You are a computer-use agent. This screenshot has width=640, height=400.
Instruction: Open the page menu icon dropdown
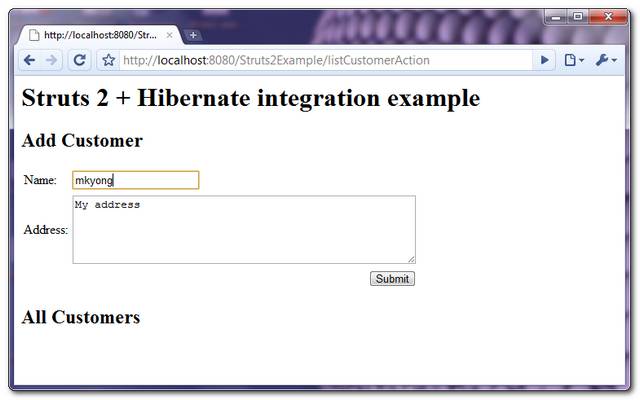[x=574, y=60]
